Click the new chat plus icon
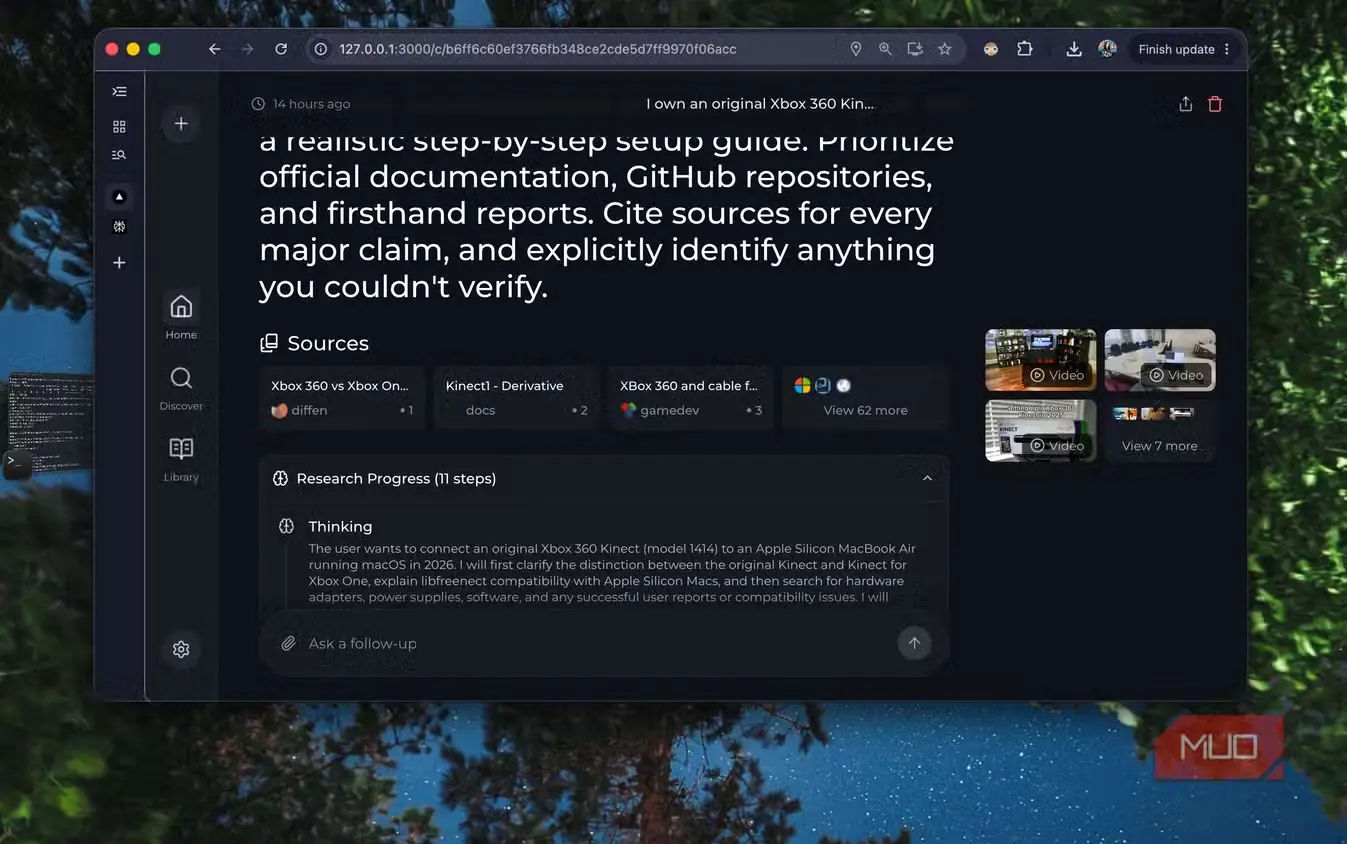 [181, 124]
